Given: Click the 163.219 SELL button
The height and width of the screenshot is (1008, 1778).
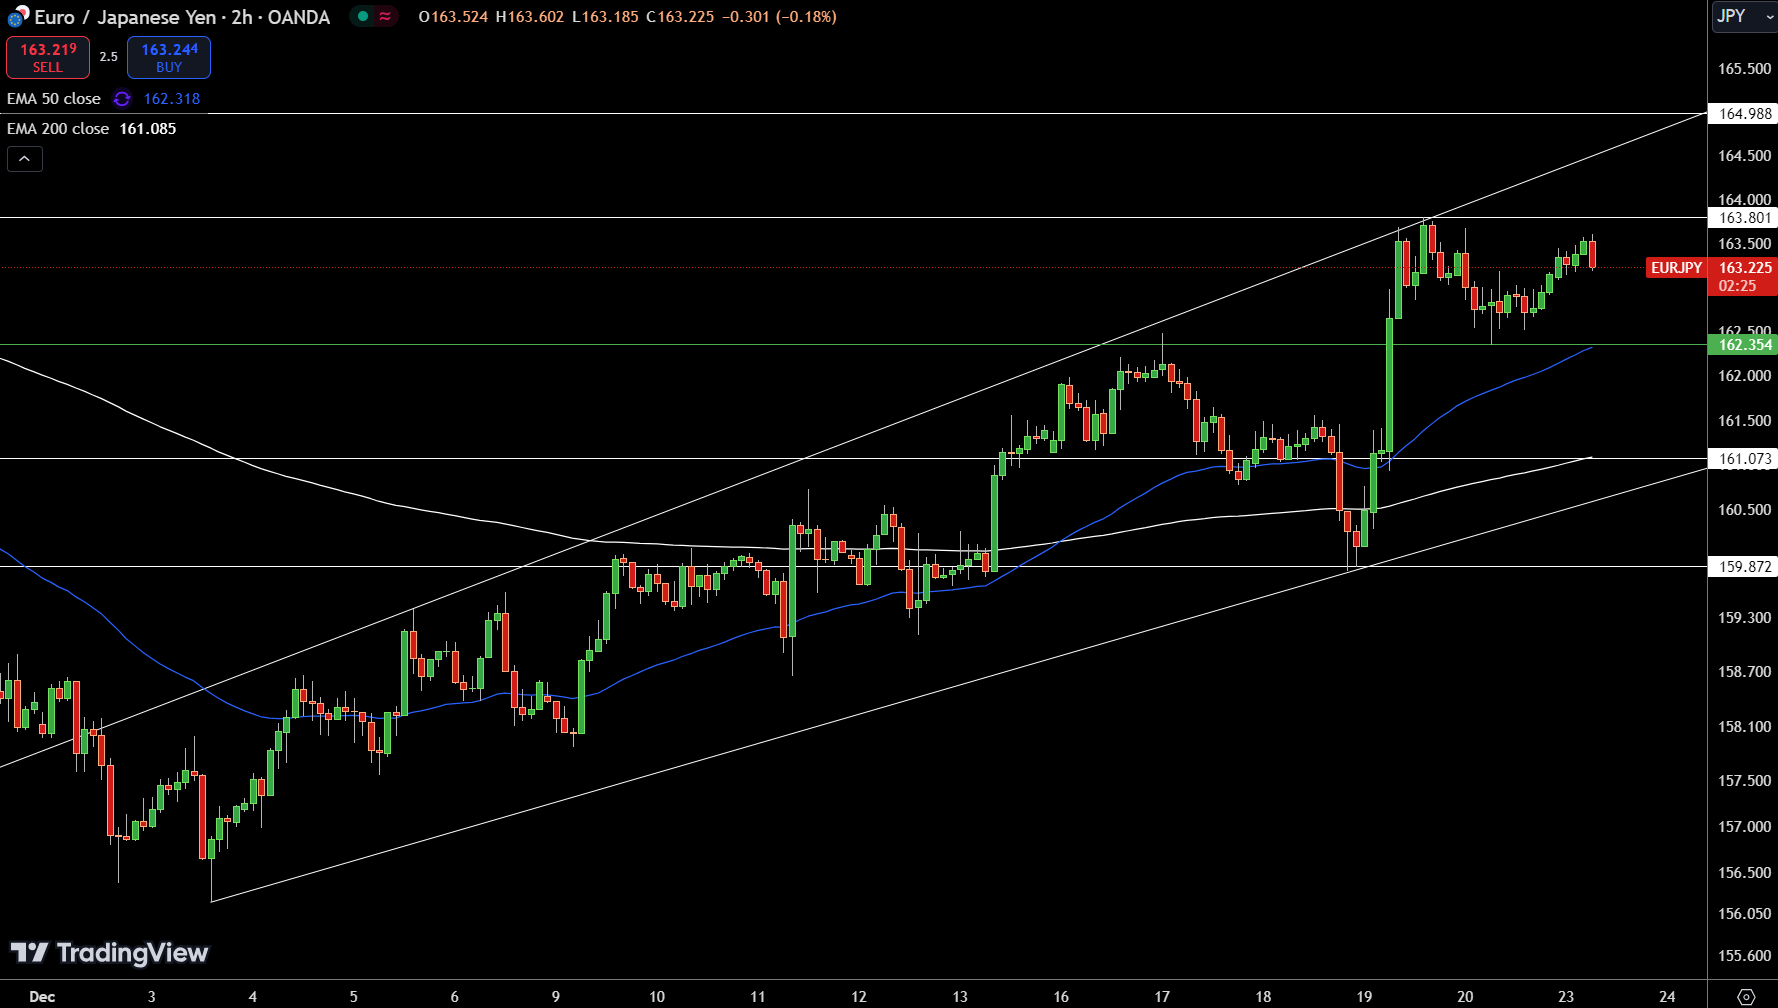Looking at the screenshot, I should [x=48, y=57].
